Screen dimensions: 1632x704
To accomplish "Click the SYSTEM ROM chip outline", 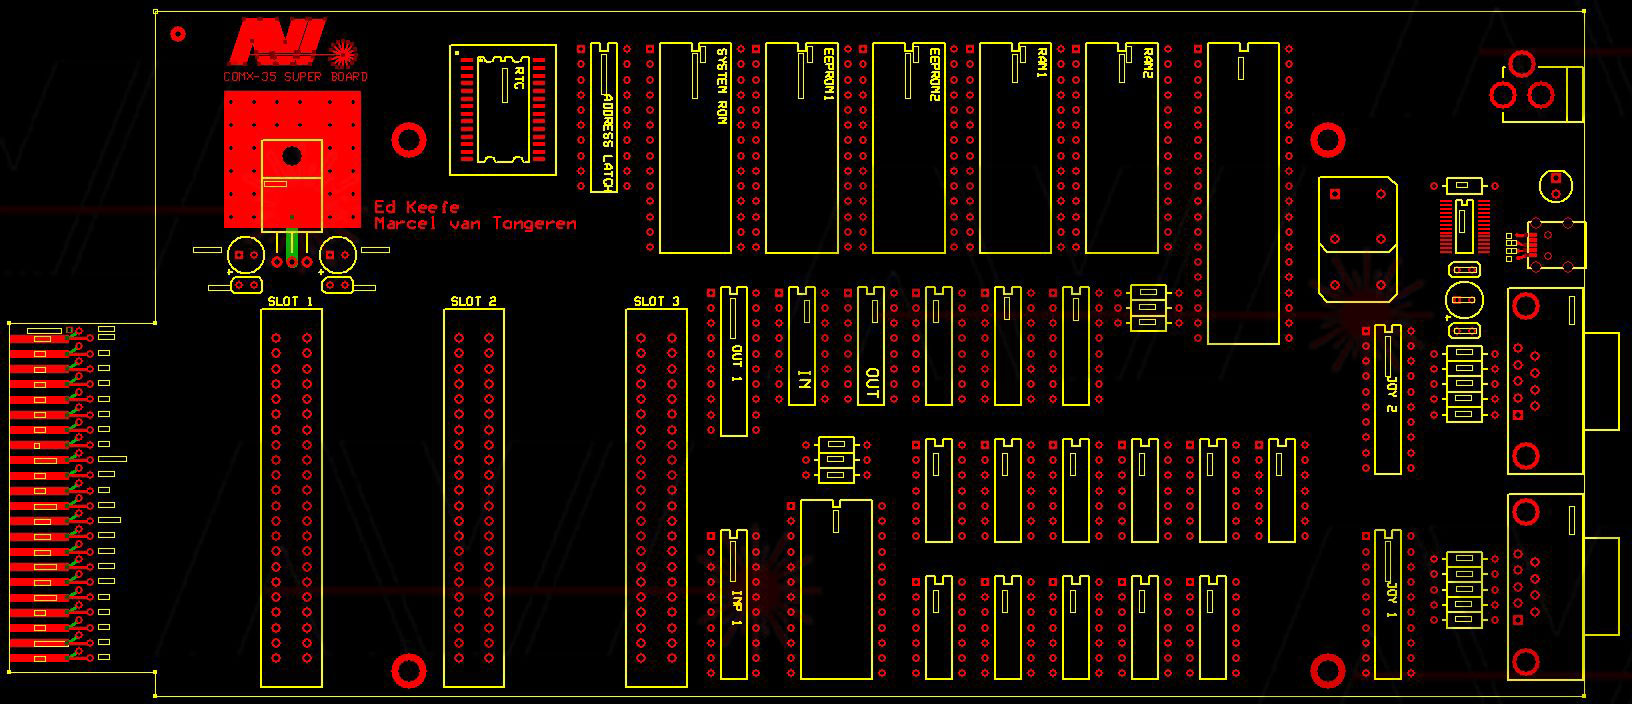I will (x=695, y=148).
